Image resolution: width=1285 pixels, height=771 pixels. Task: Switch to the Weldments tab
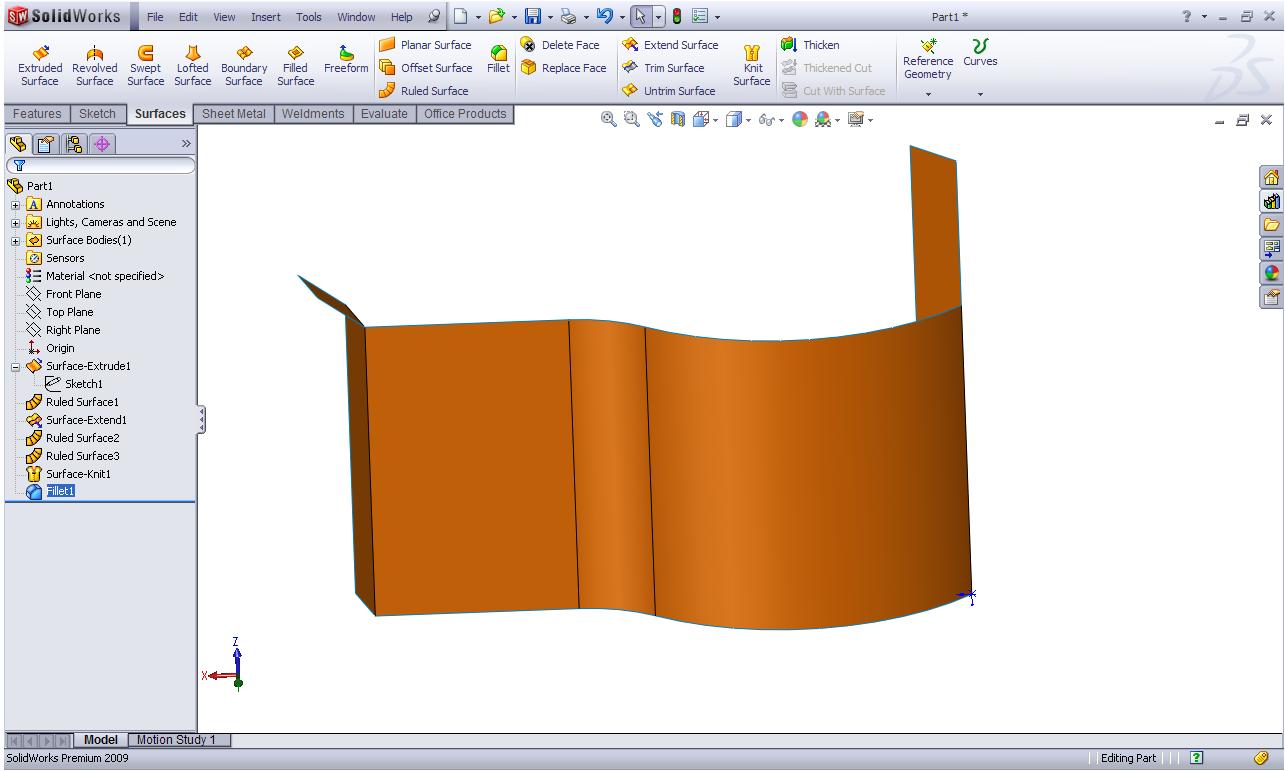313,114
